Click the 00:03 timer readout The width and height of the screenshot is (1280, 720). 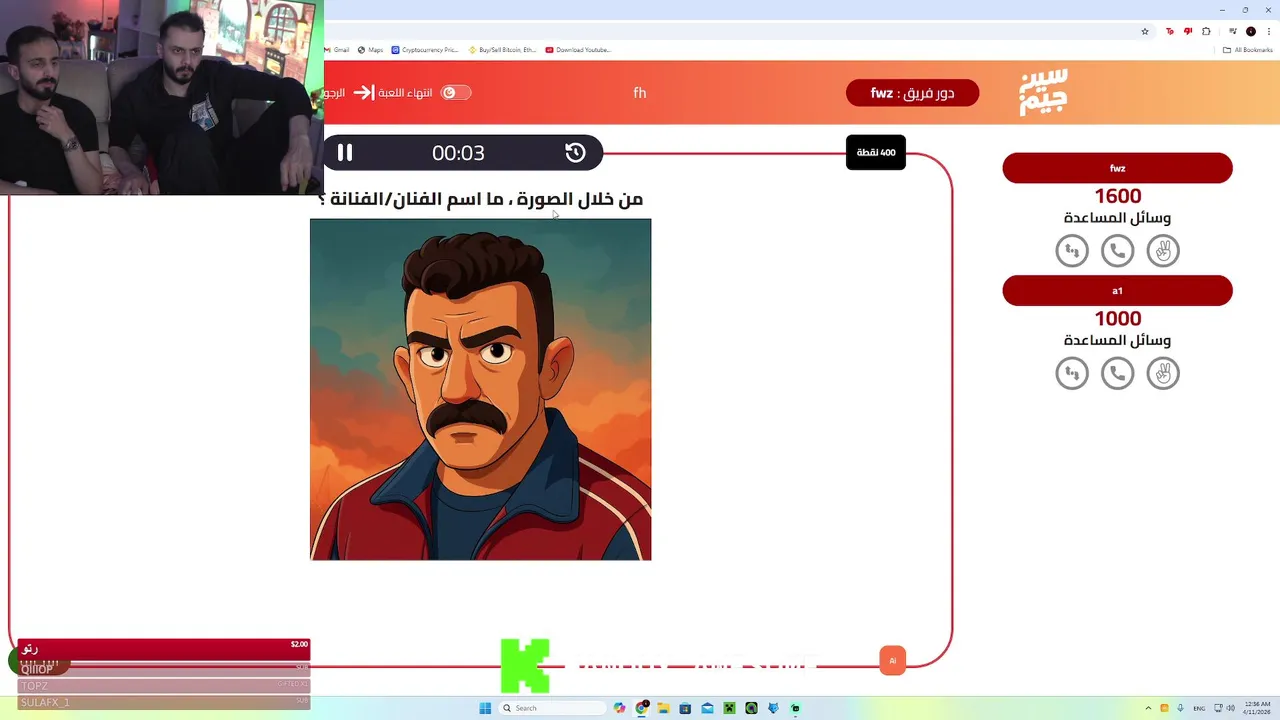click(x=458, y=153)
